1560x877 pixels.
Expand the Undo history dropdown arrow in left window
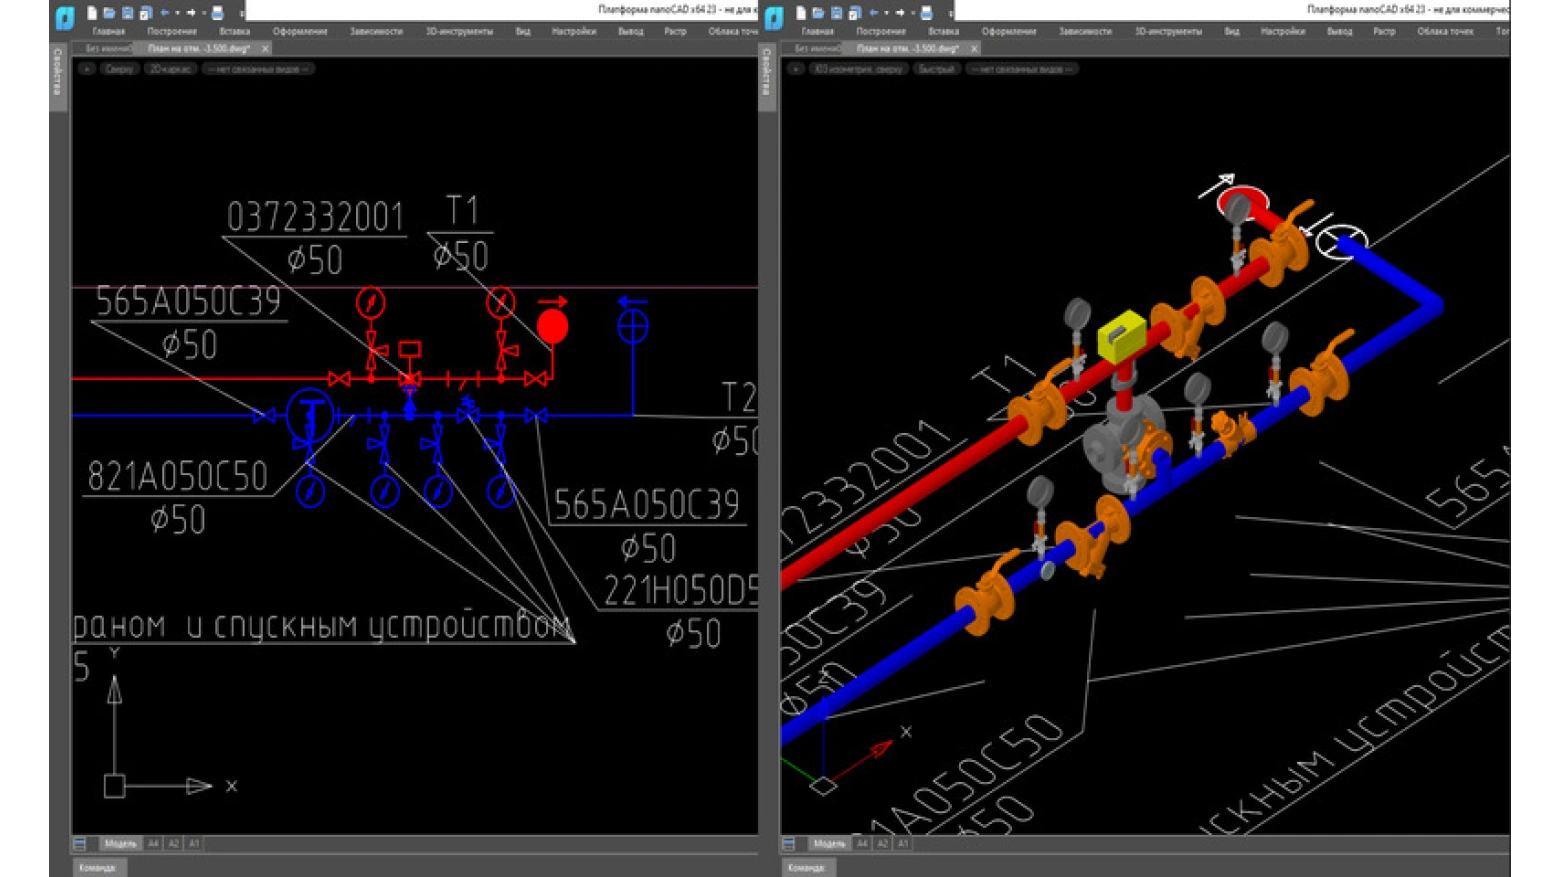click(177, 13)
